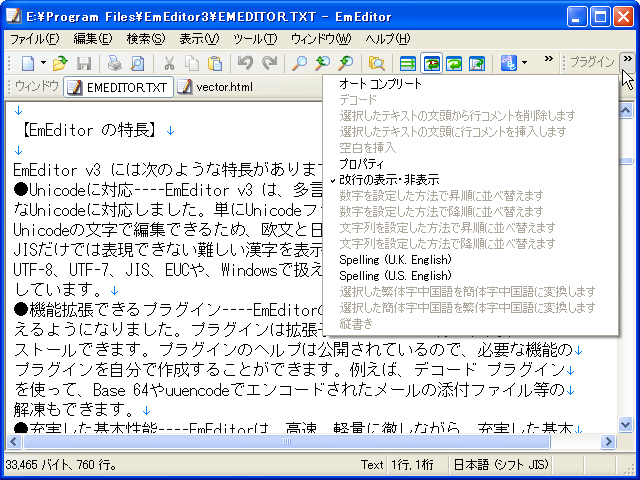Toggle the Wrap by Window icon
This screenshot has height=480, width=640.
pos(454,63)
